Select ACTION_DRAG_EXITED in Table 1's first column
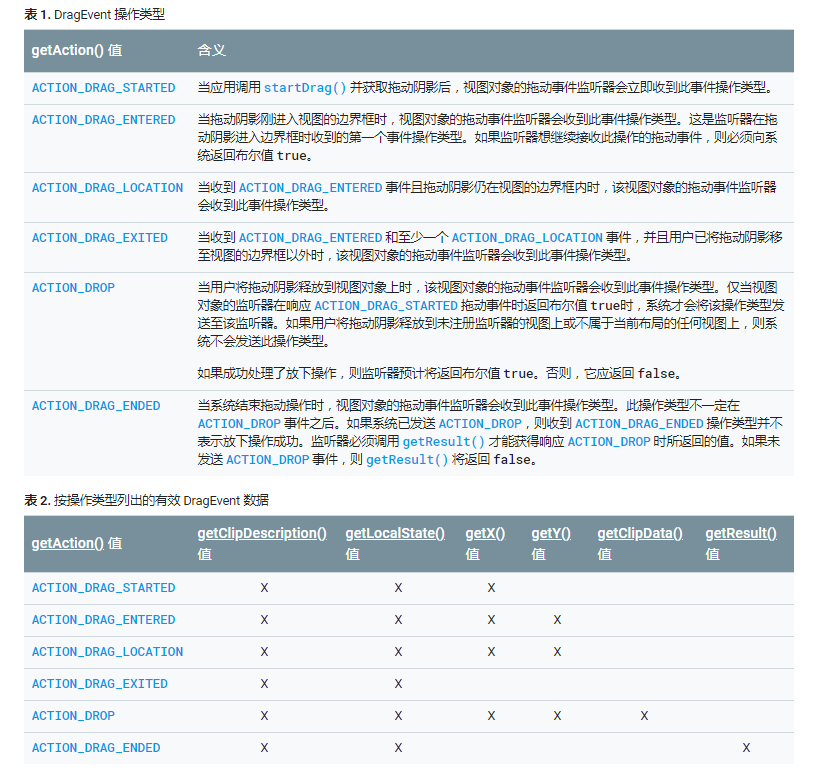Screen dimensions: 816x774 [99, 238]
